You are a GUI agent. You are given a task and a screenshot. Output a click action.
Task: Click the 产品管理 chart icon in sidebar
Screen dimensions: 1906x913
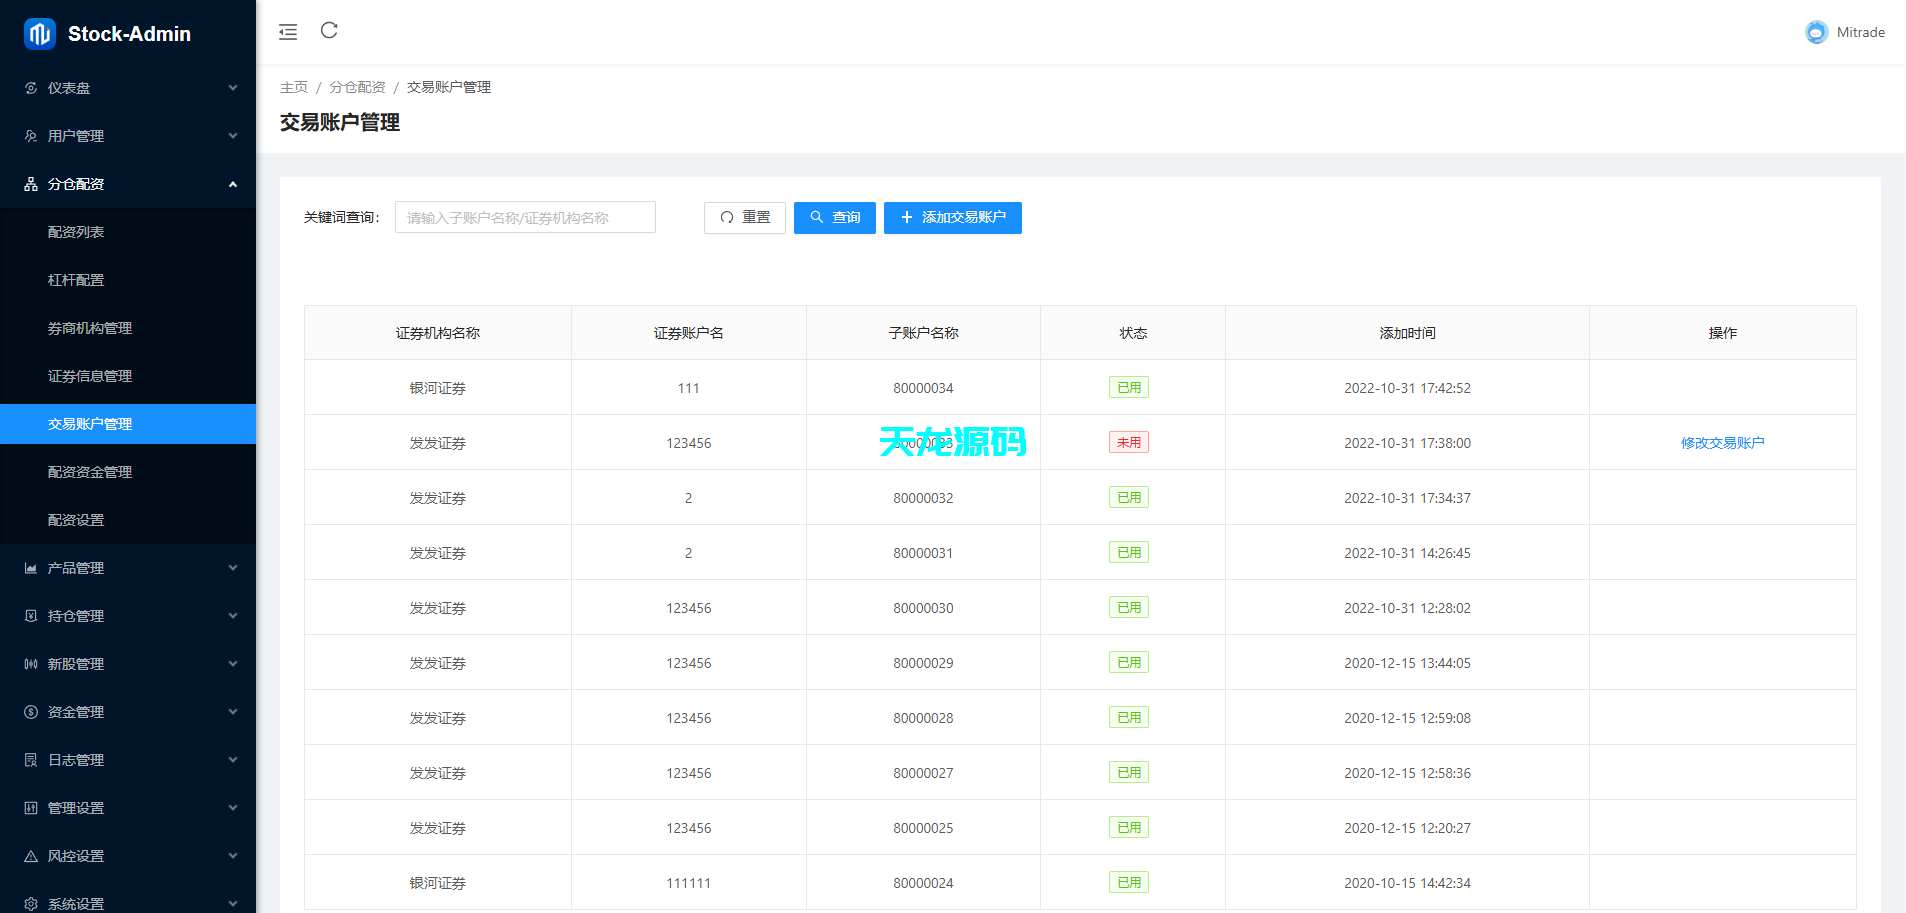pyautogui.click(x=31, y=568)
